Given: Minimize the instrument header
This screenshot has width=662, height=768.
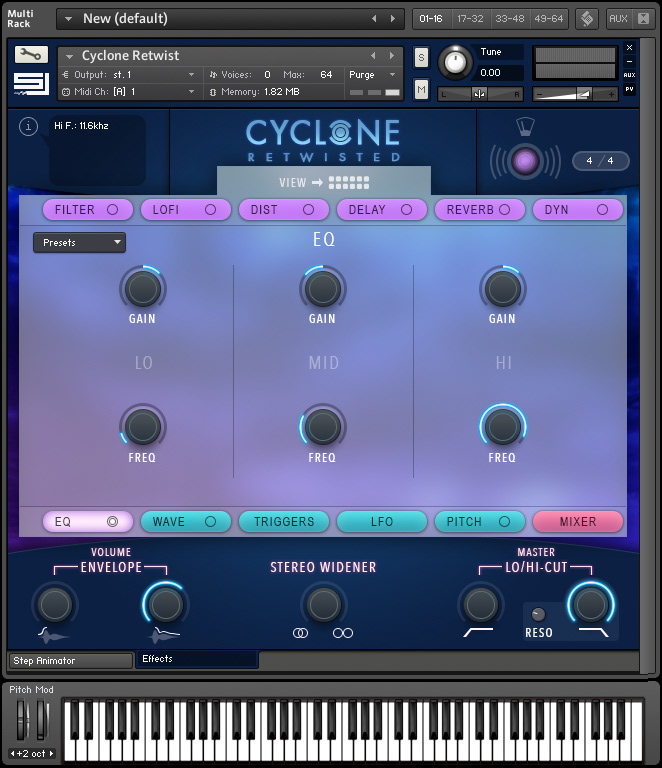Looking at the screenshot, I should (630, 62).
